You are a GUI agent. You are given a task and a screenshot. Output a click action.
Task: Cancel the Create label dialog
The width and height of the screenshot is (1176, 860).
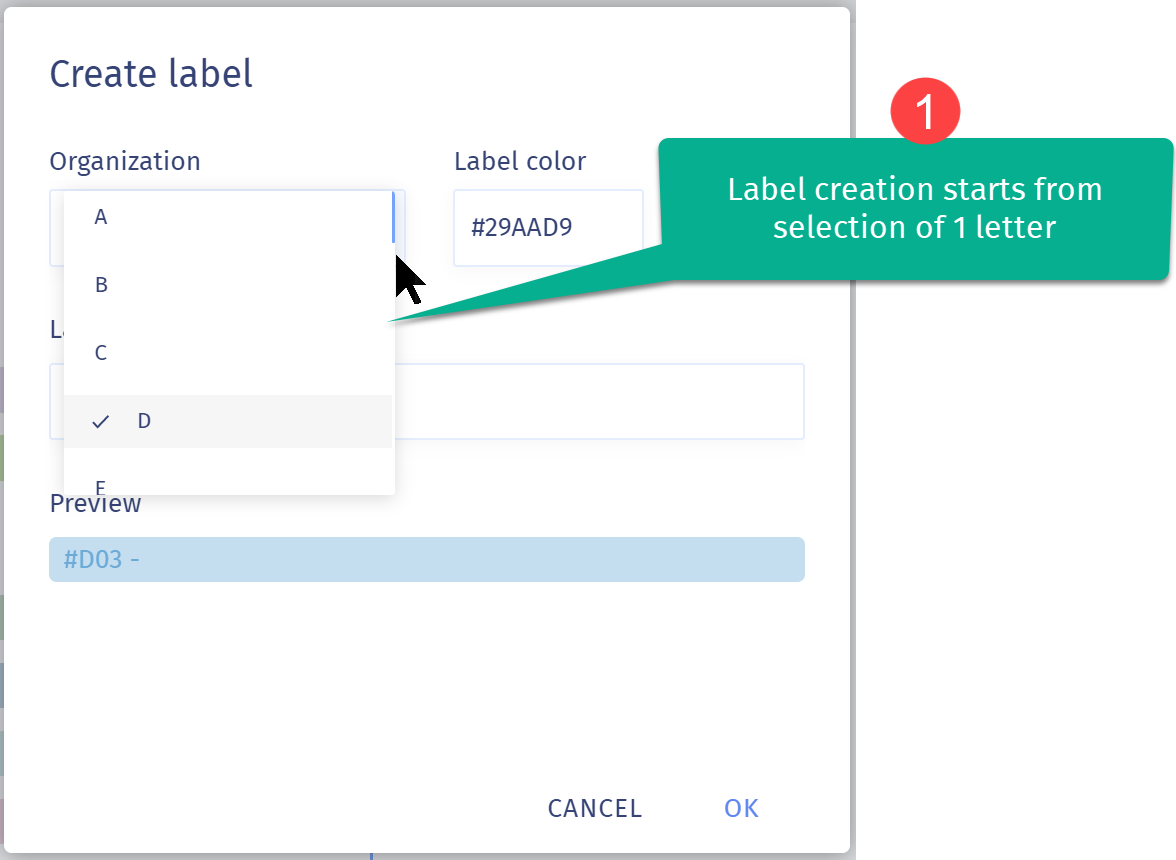coord(595,808)
